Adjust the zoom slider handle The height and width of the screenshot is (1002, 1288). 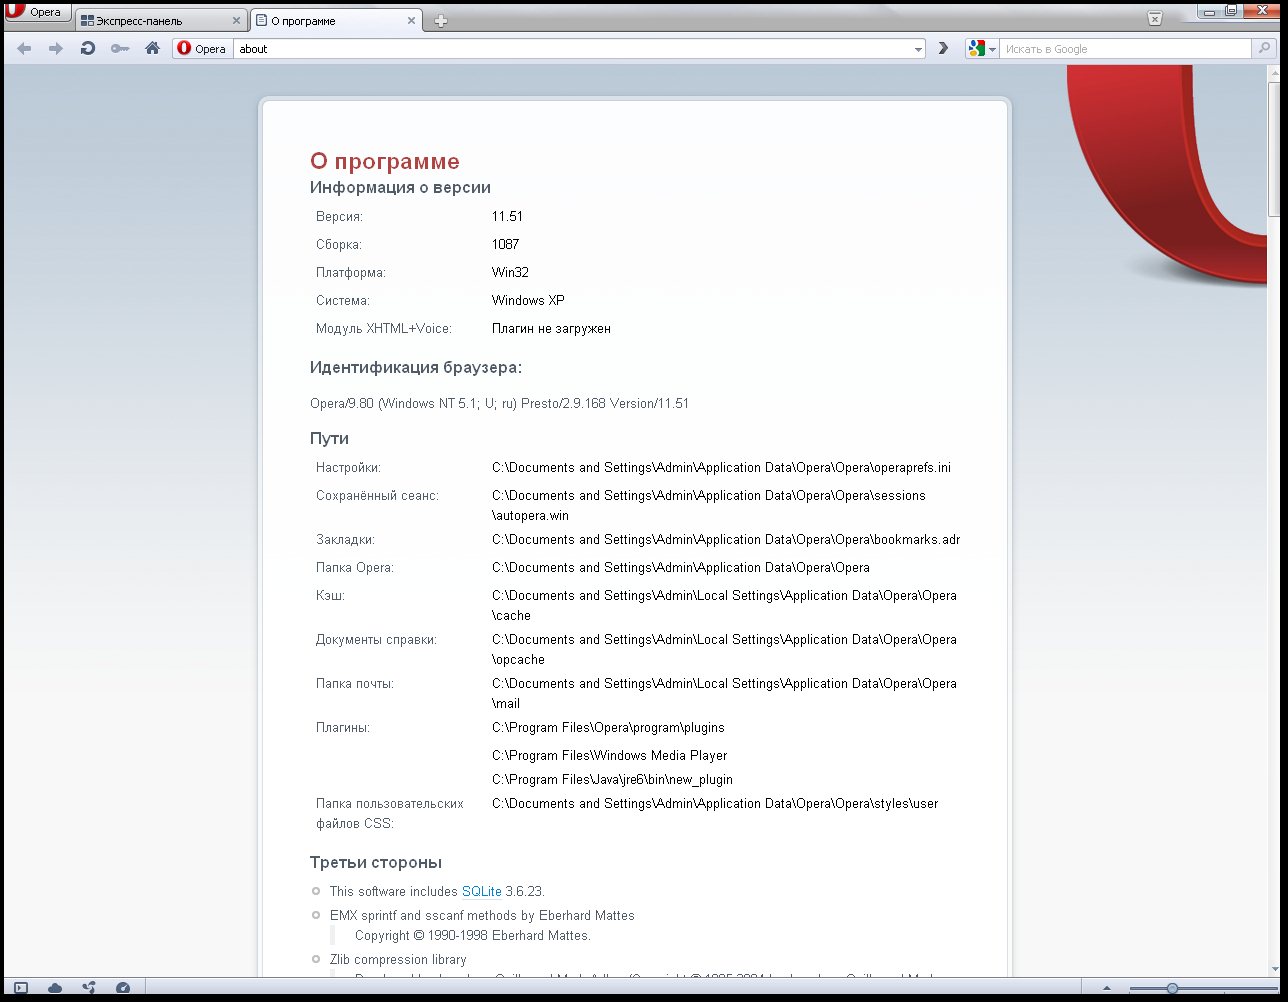pyautogui.click(x=1172, y=988)
